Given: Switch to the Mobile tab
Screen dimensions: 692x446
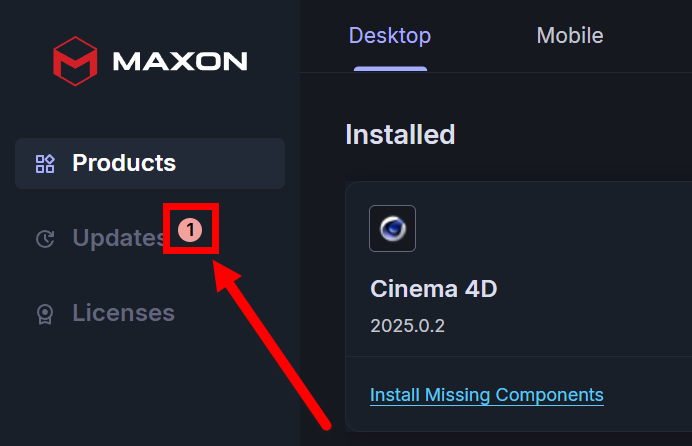Looking at the screenshot, I should click(570, 36).
